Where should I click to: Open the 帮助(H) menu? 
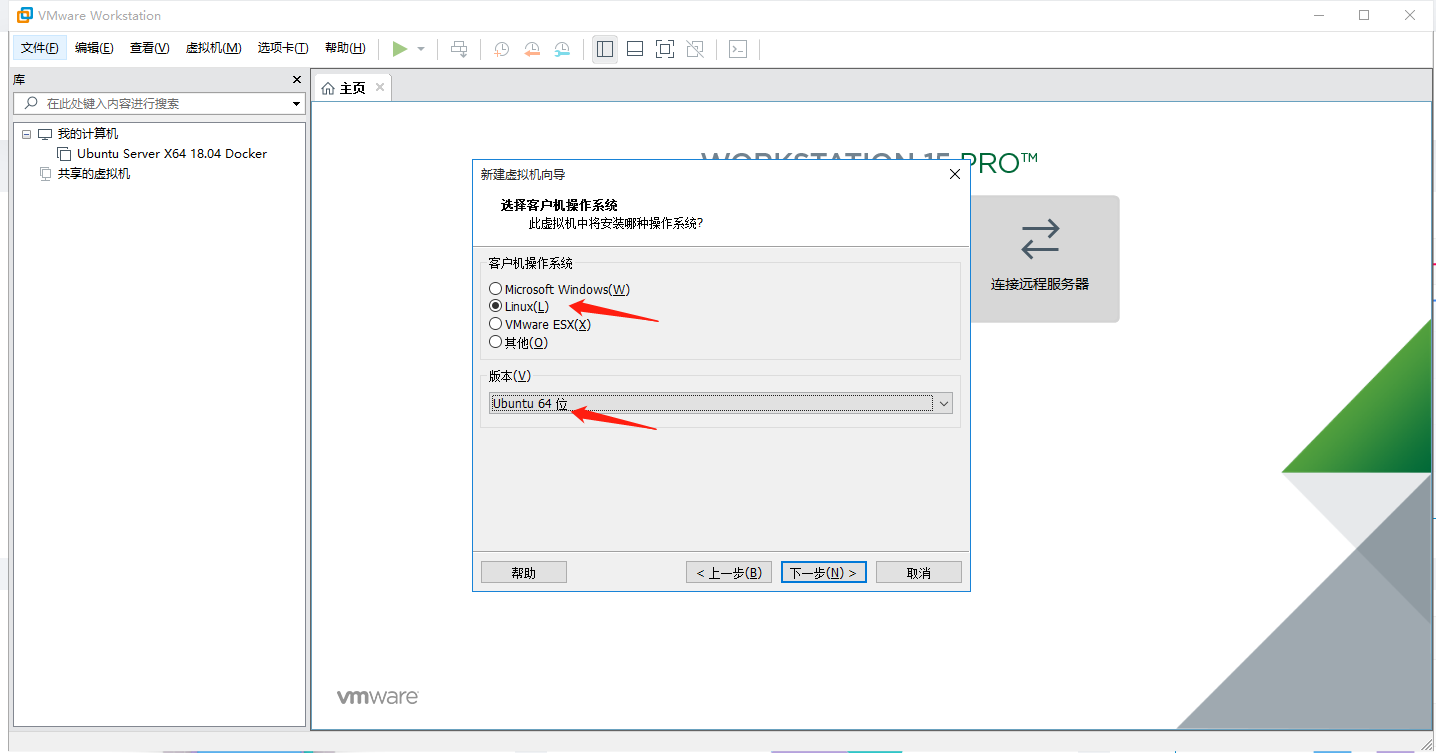pyautogui.click(x=345, y=48)
